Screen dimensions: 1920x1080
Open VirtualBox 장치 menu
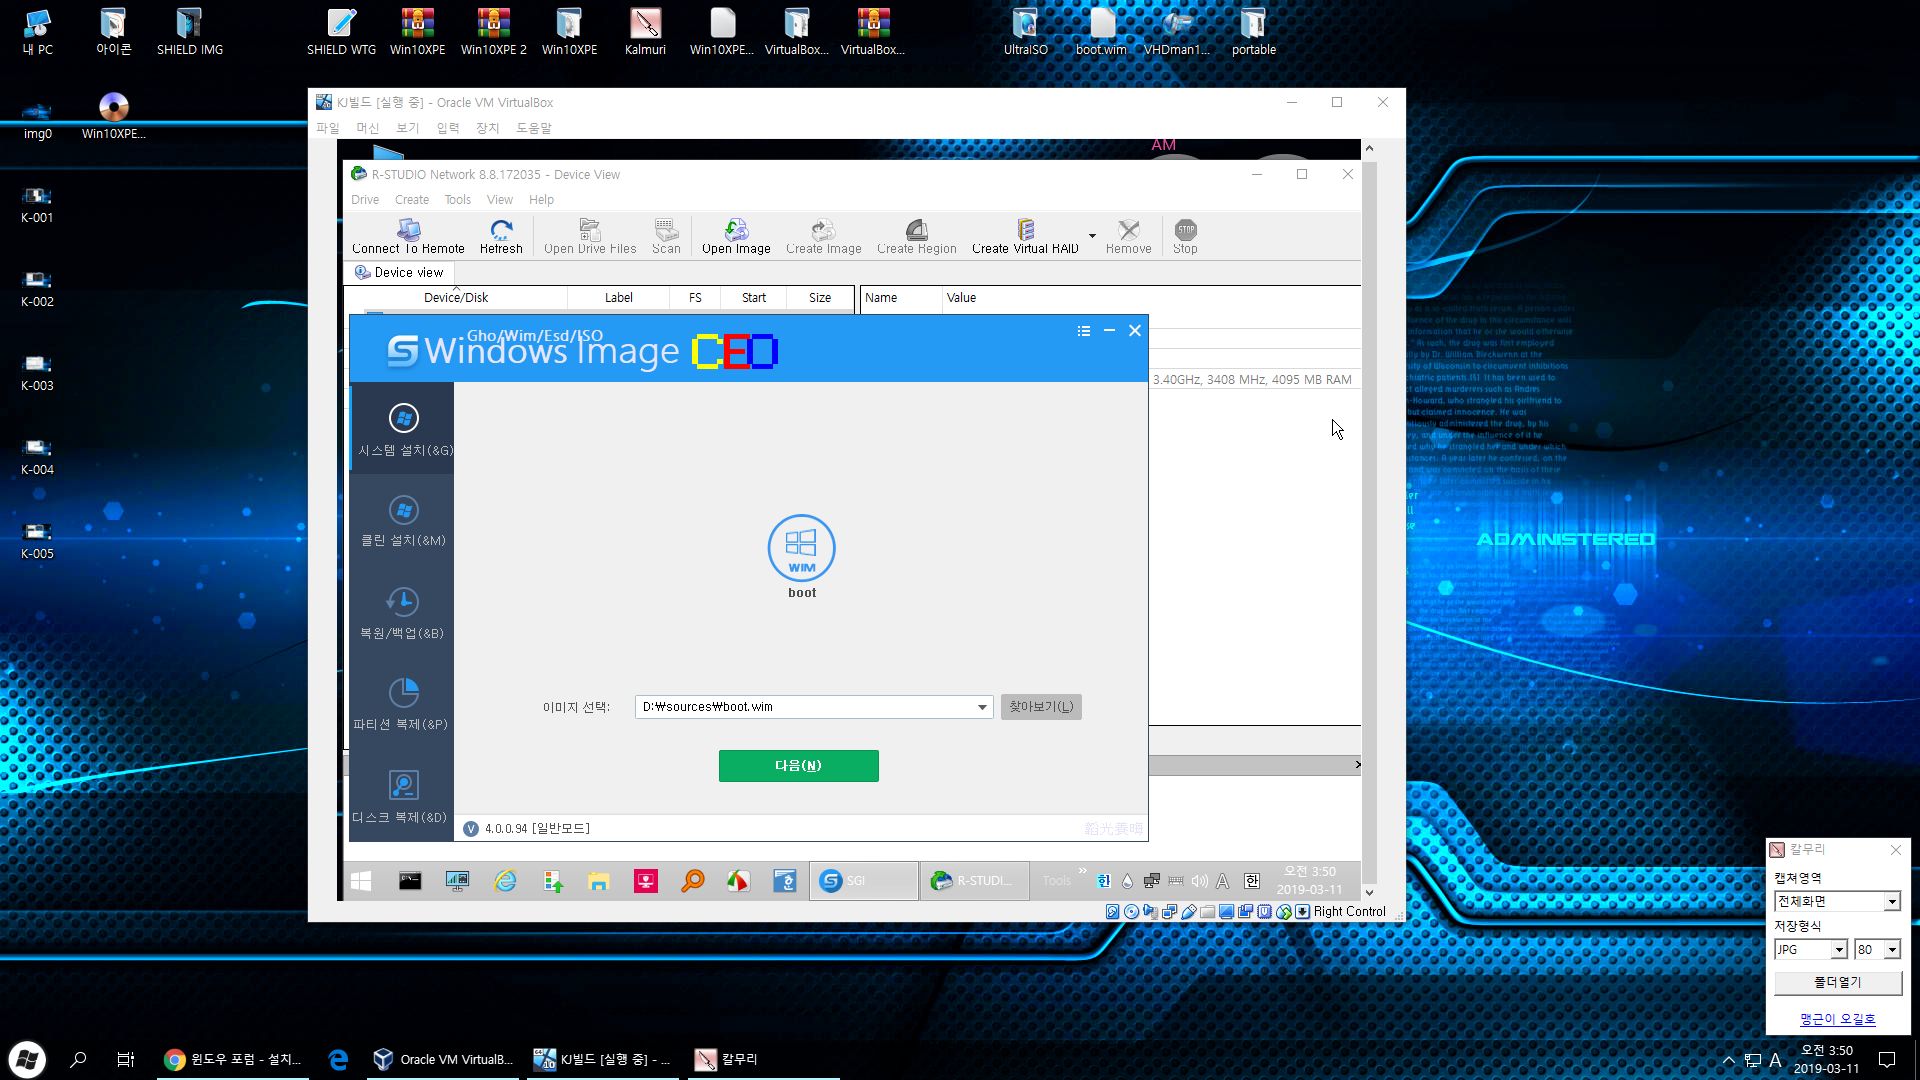click(x=487, y=128)
